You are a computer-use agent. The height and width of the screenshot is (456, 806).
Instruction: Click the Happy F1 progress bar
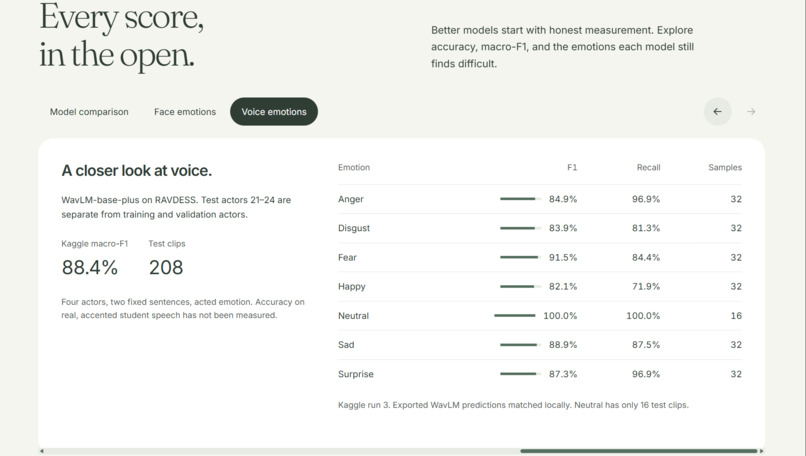pyautogui.click(x=520, y=286)
